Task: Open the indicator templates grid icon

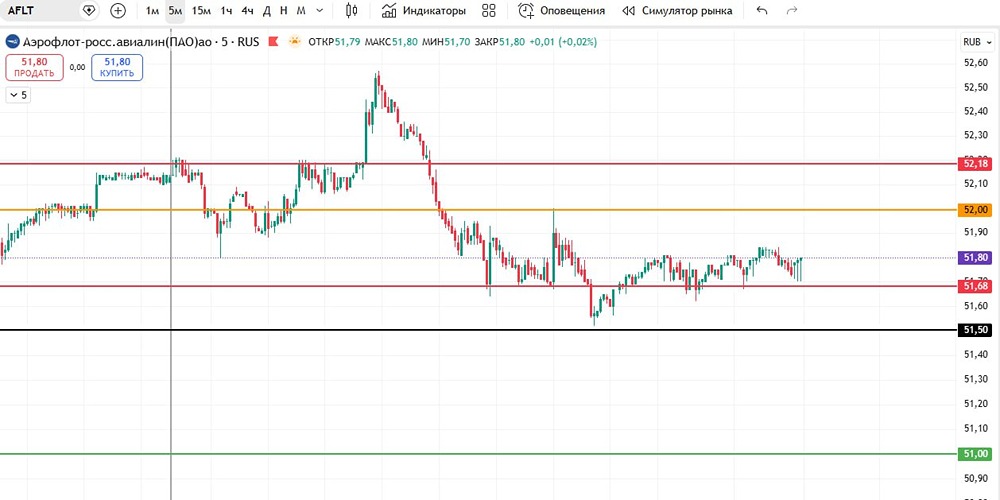Action: [x=489, y=11]
